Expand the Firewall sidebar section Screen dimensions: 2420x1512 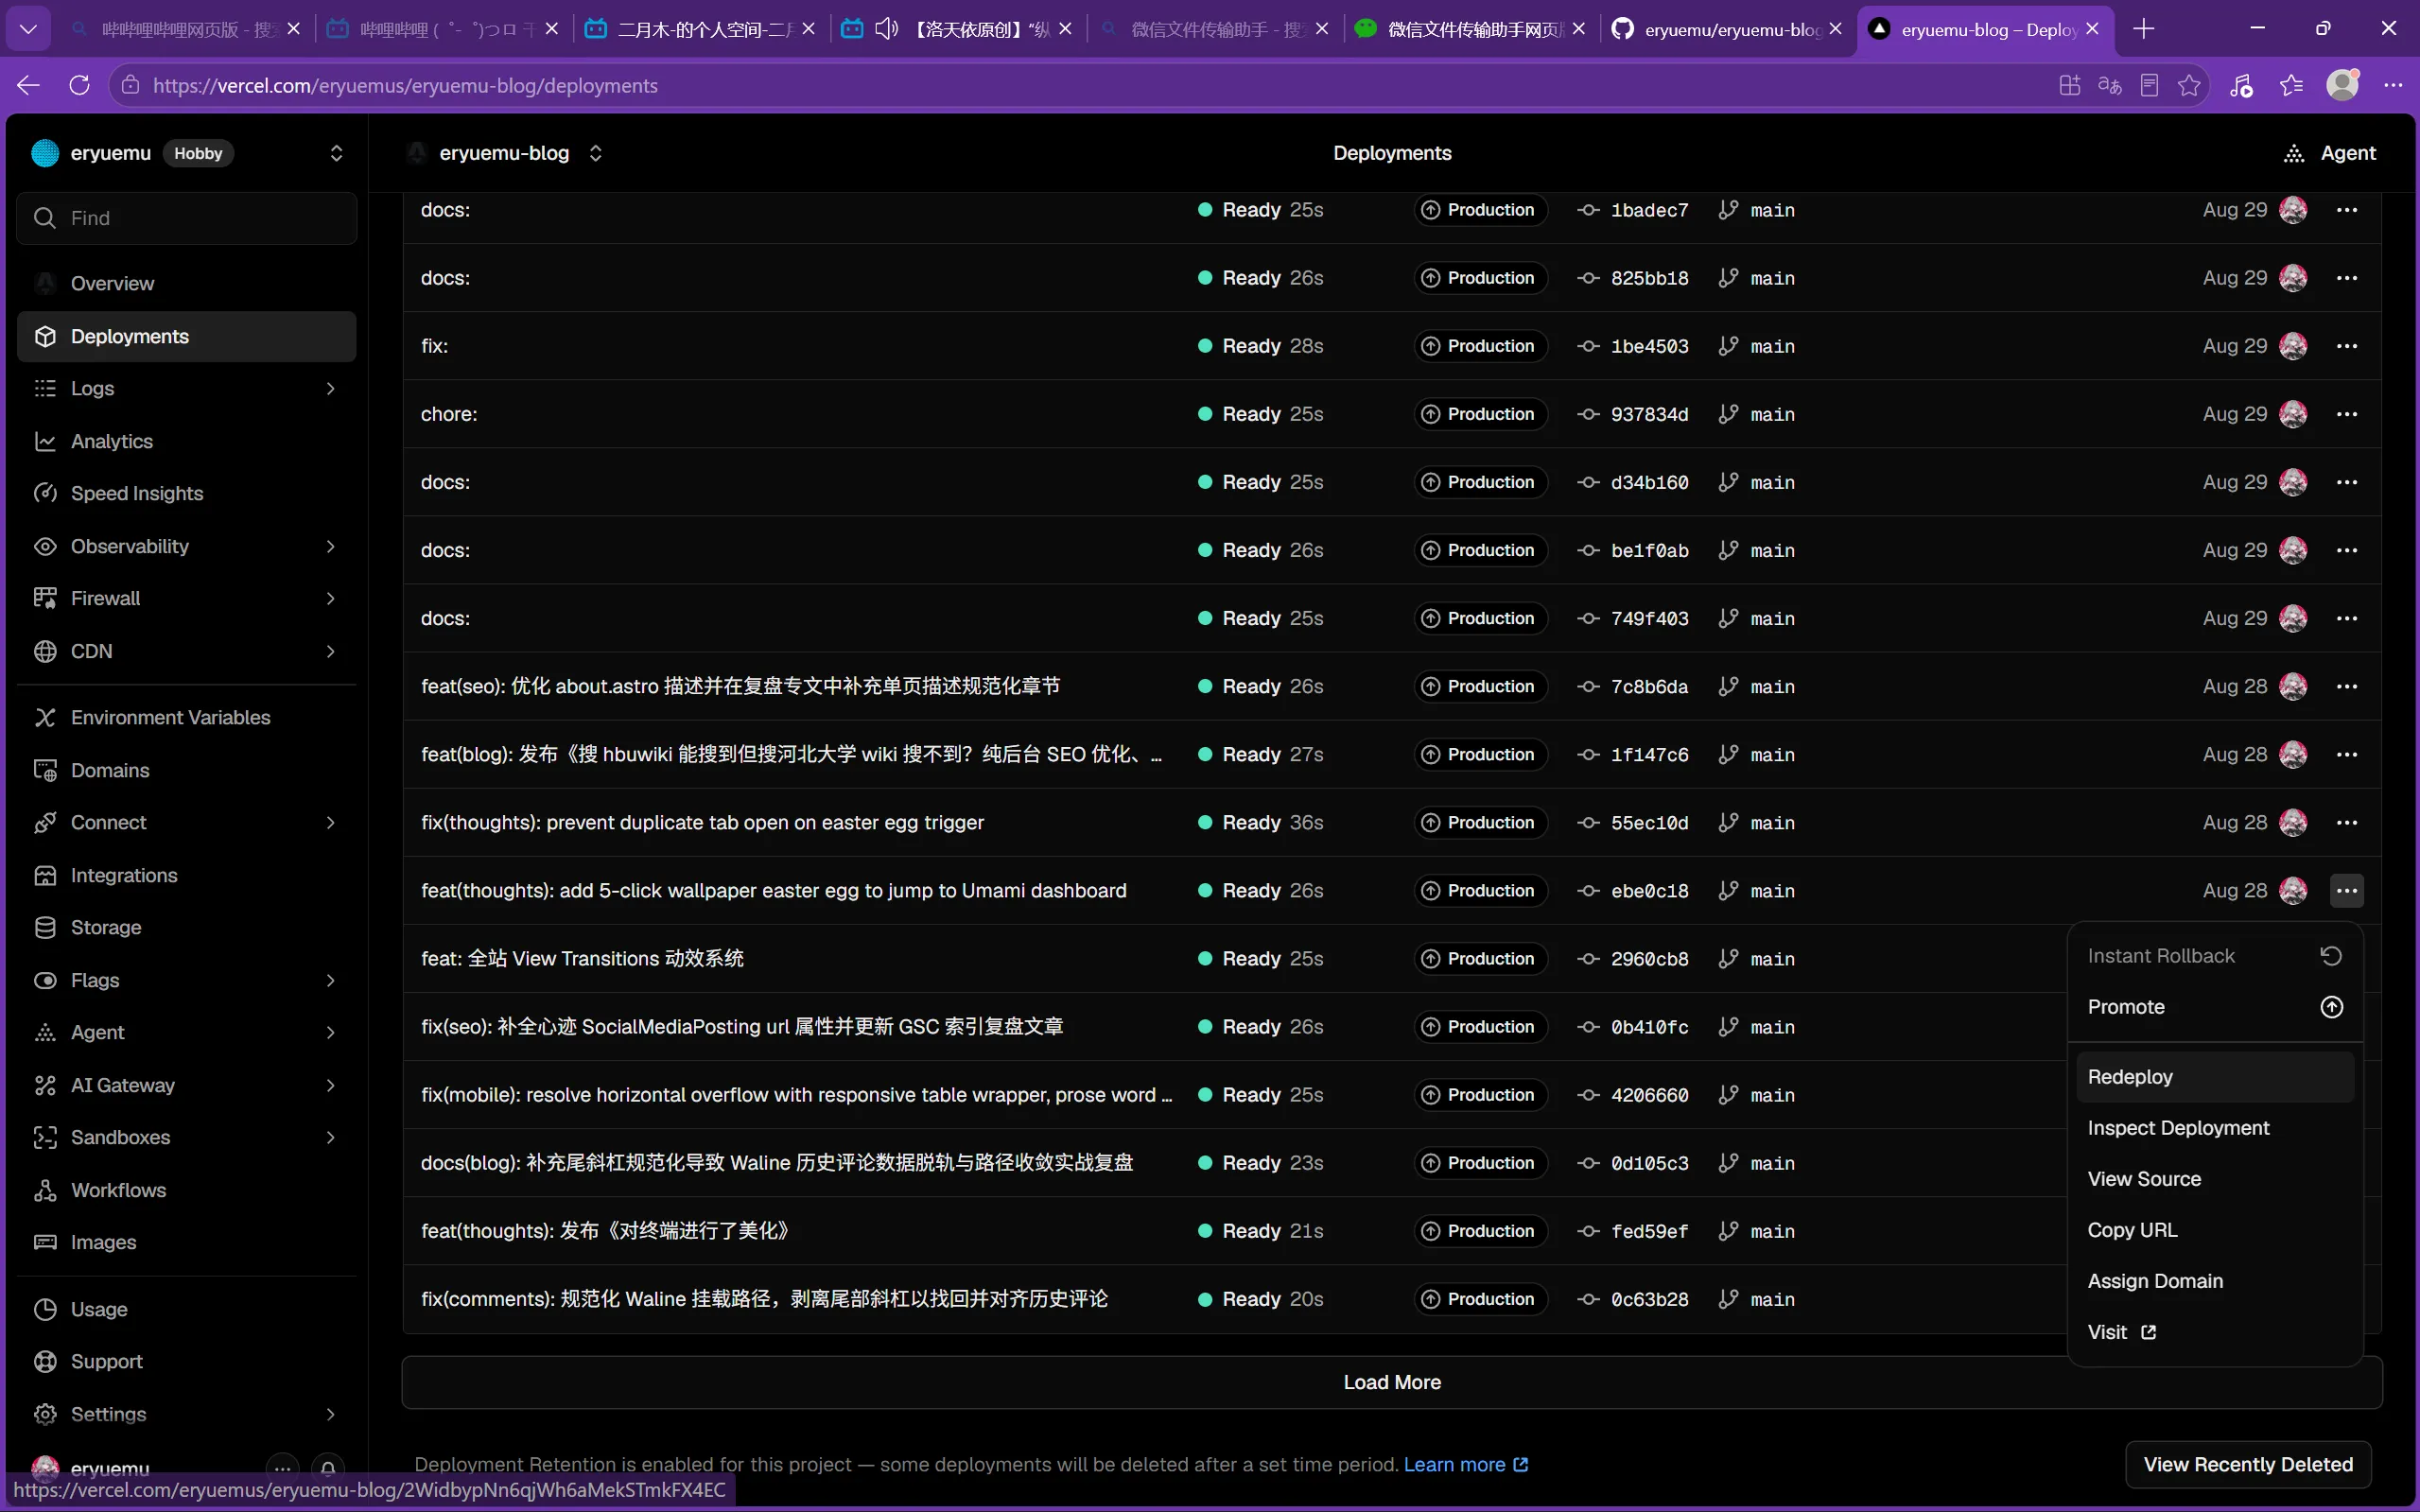[330, 598]
